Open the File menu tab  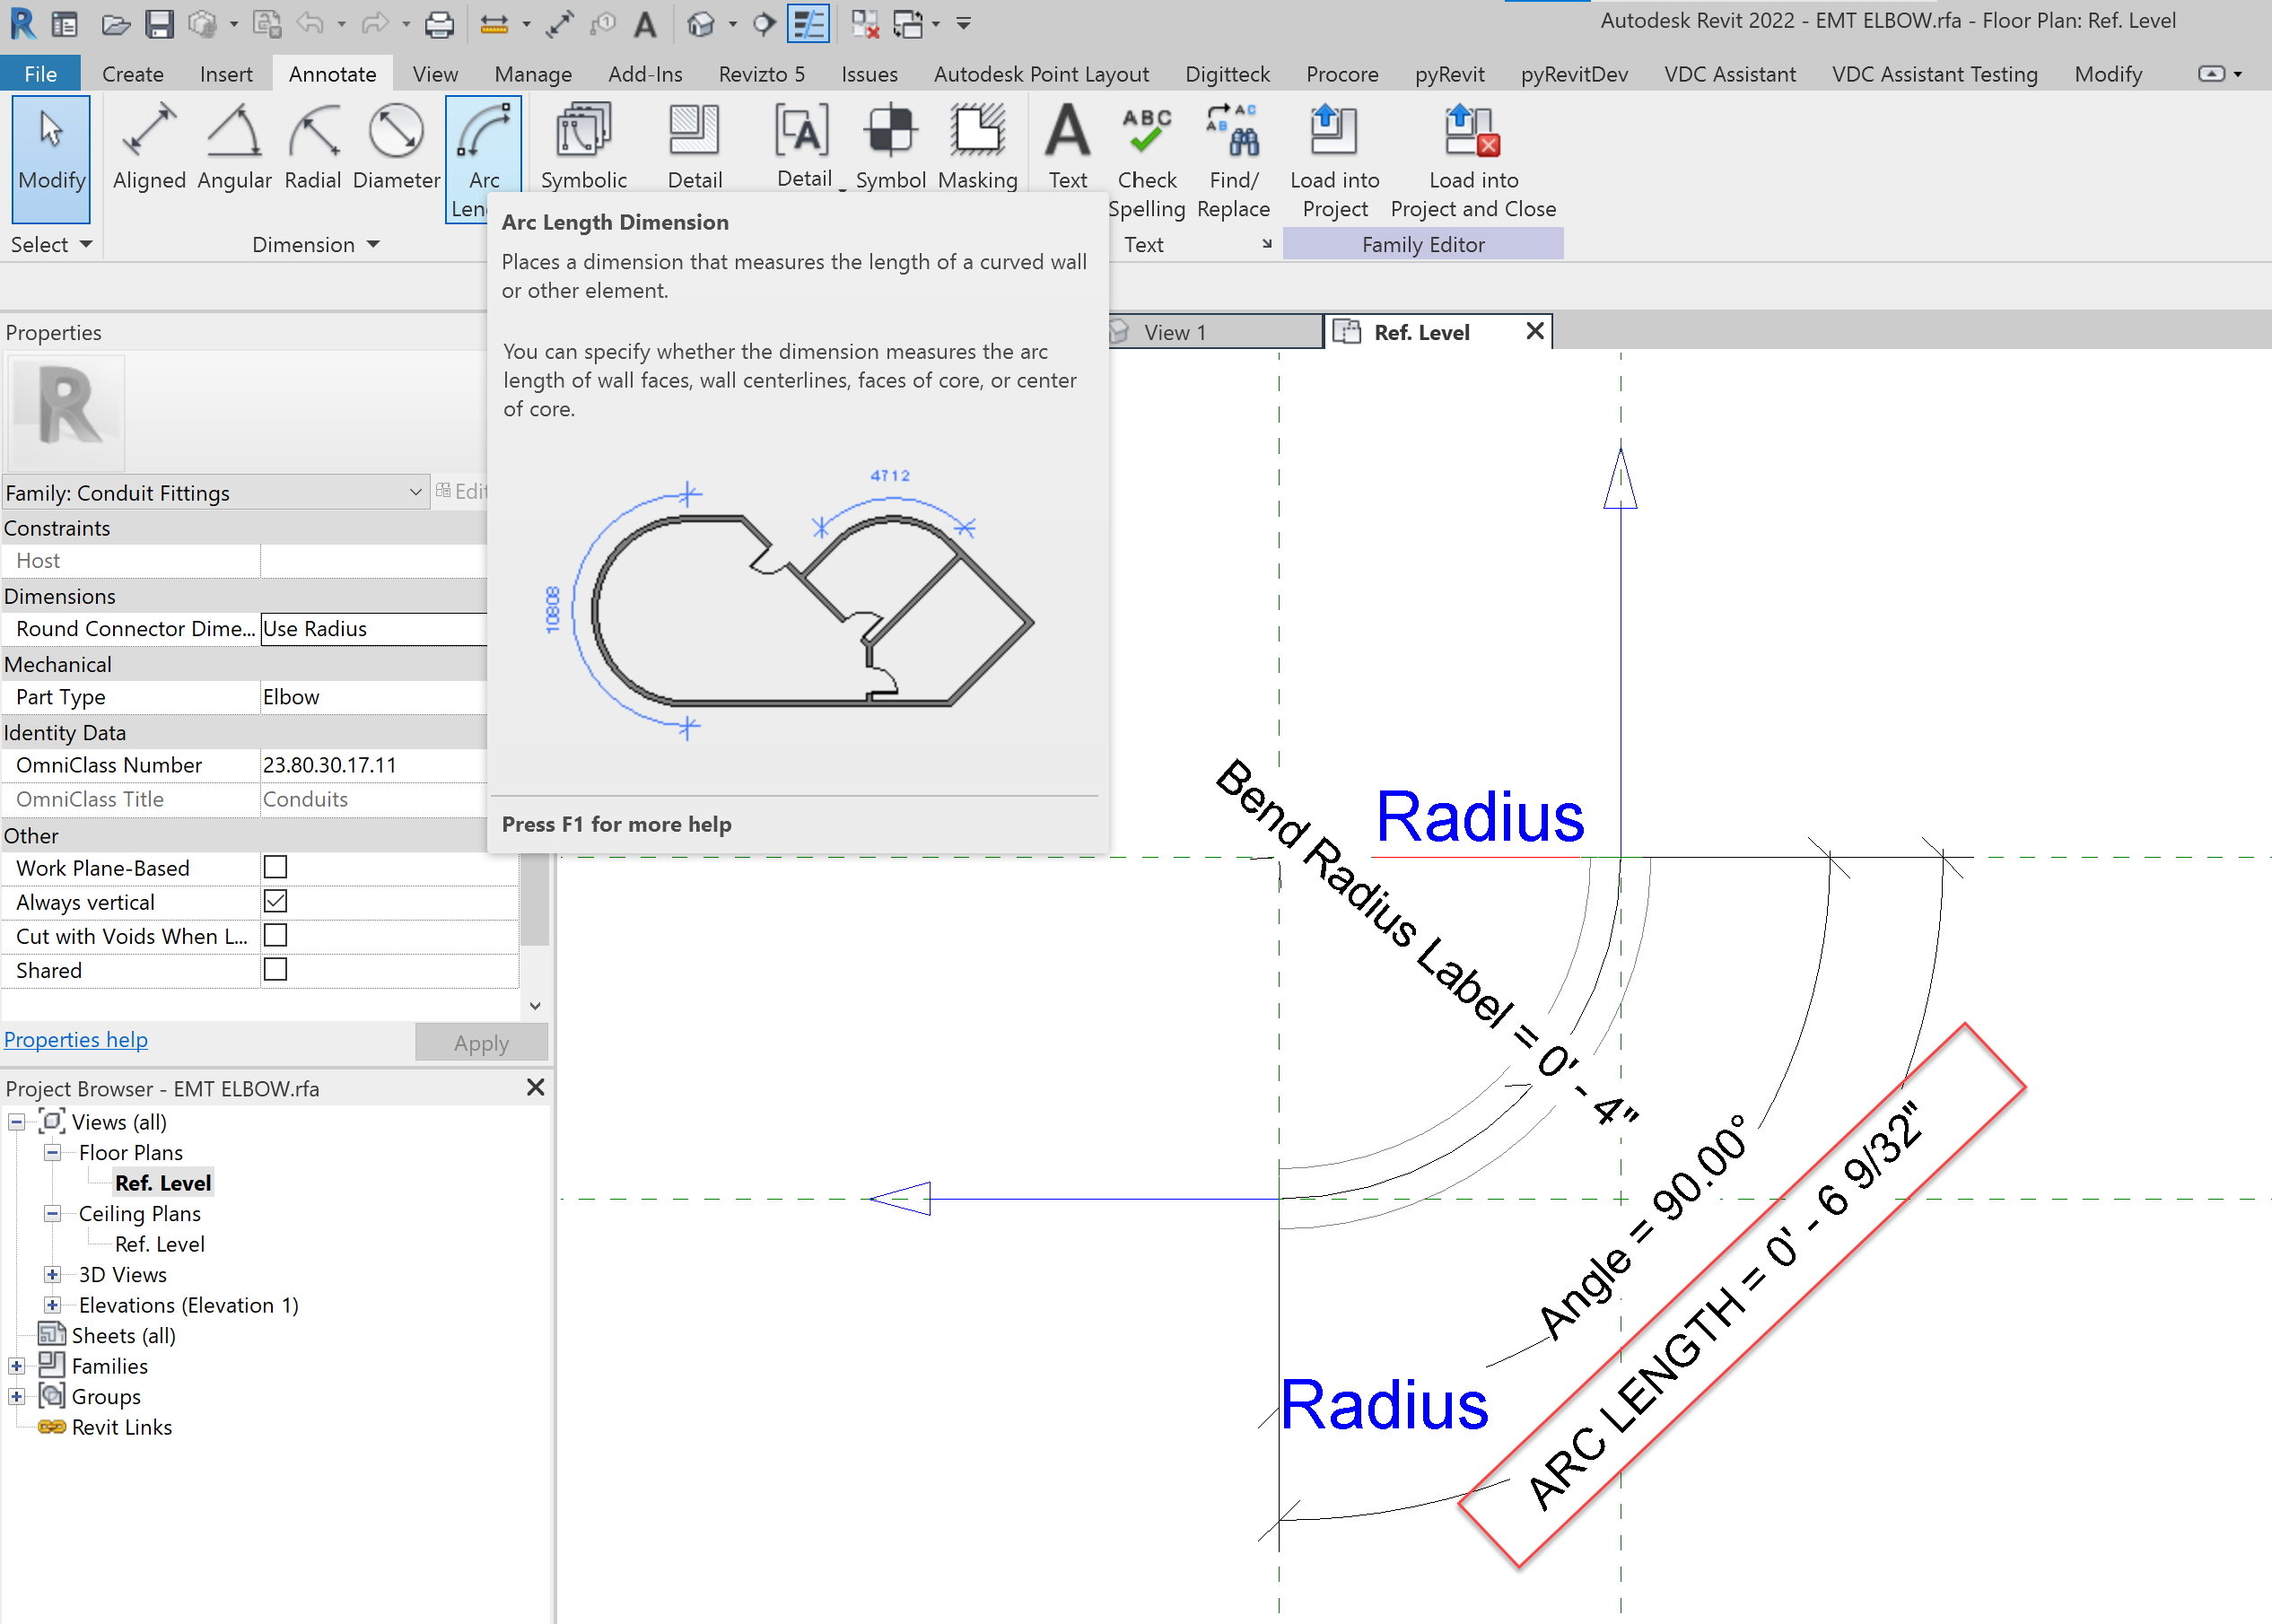click(x=41, y=74)
